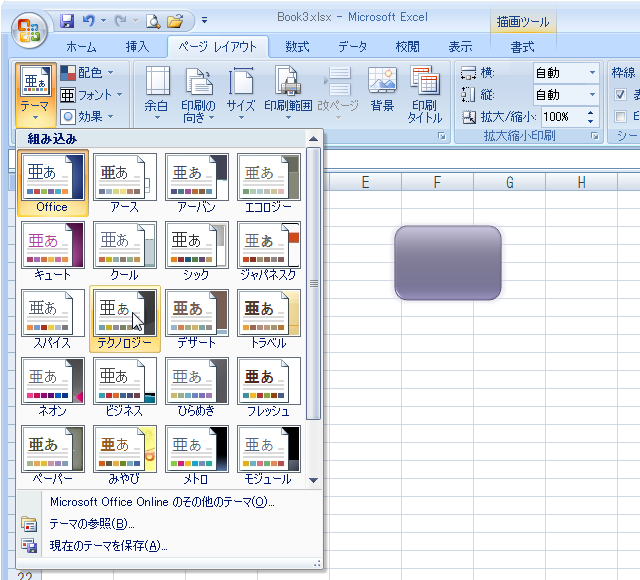Save the workbook from Quick Access

pos(67,21)
